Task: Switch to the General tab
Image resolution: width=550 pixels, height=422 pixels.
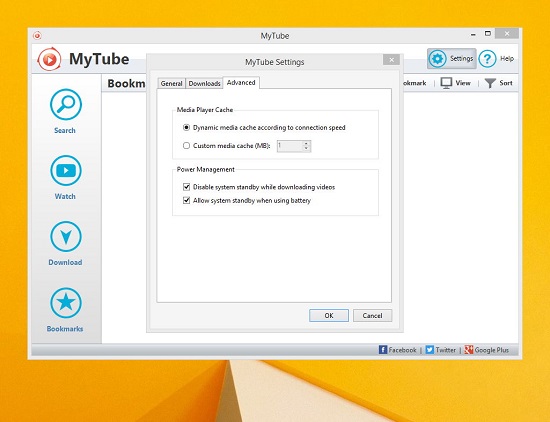Action: 172,83
